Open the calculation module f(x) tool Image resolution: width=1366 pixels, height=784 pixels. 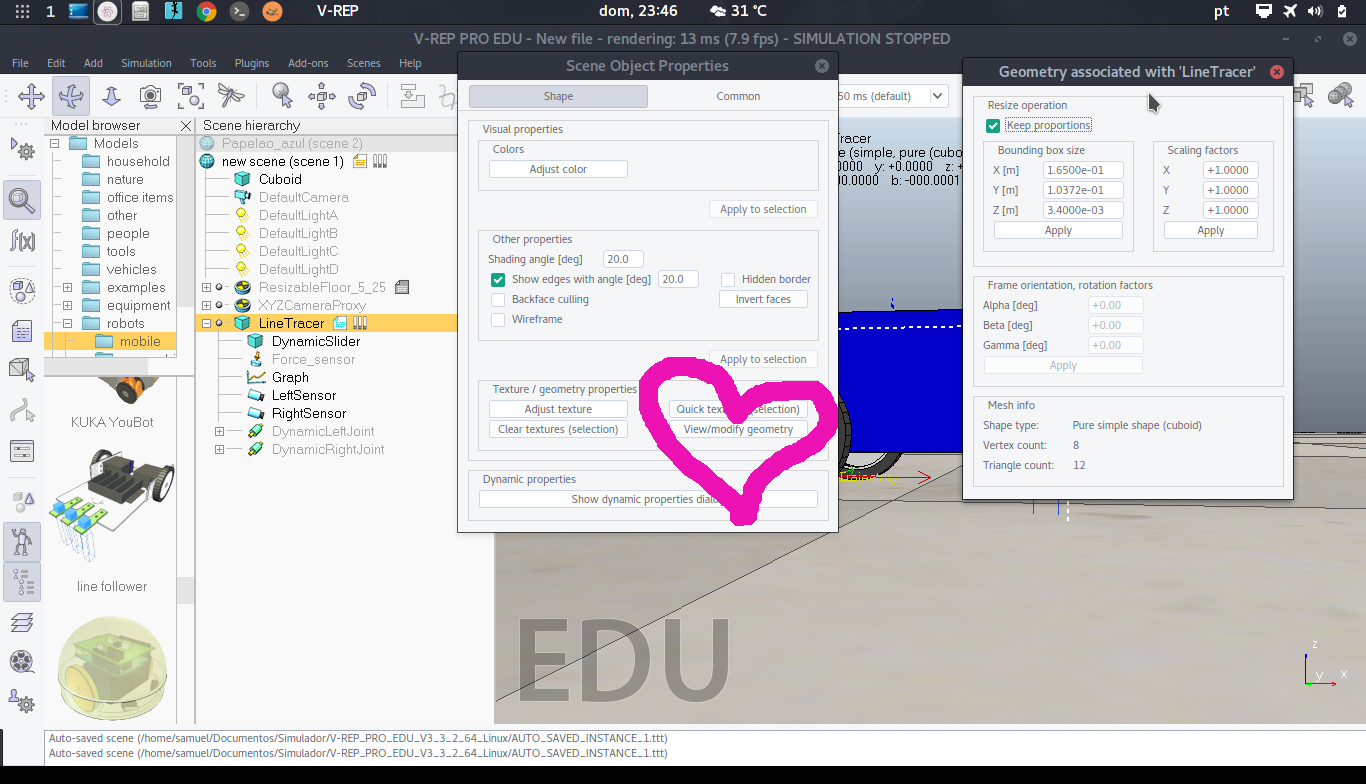point(22,240)
